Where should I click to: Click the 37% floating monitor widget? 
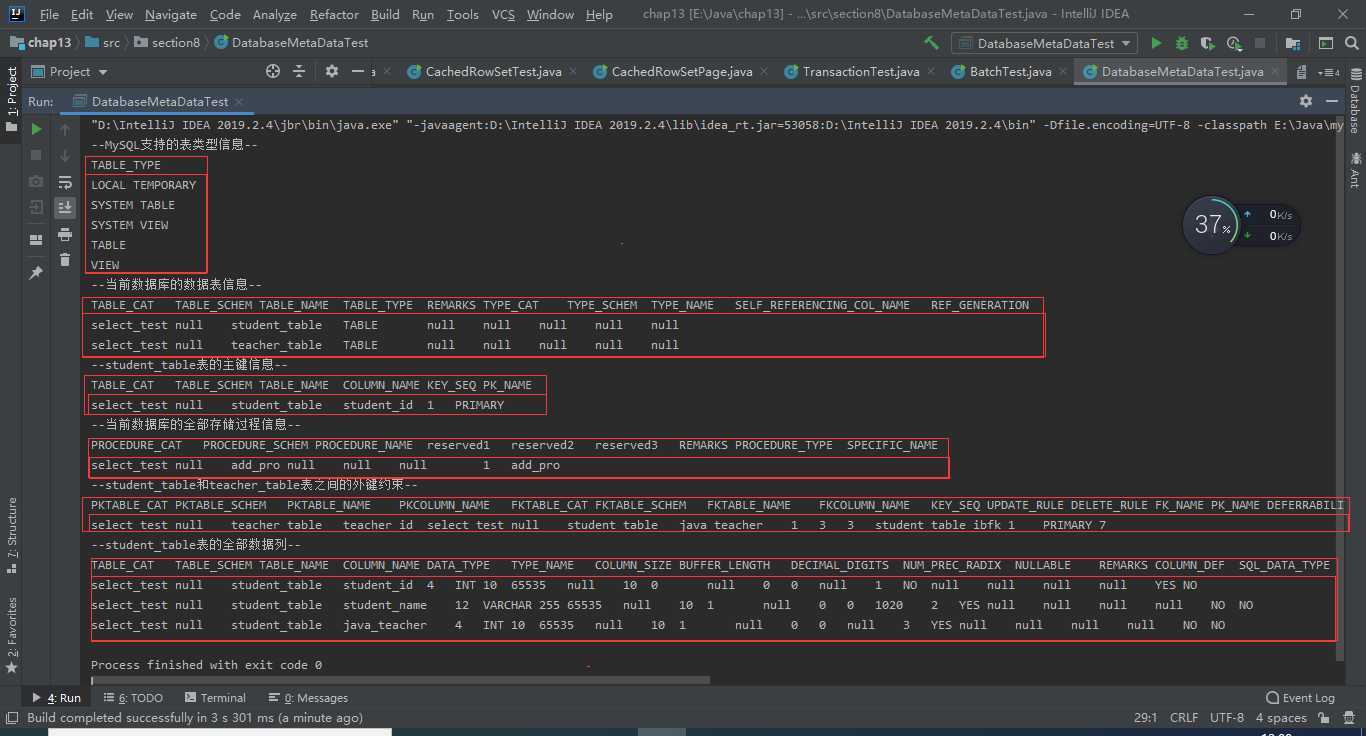tap(1212, 224)
